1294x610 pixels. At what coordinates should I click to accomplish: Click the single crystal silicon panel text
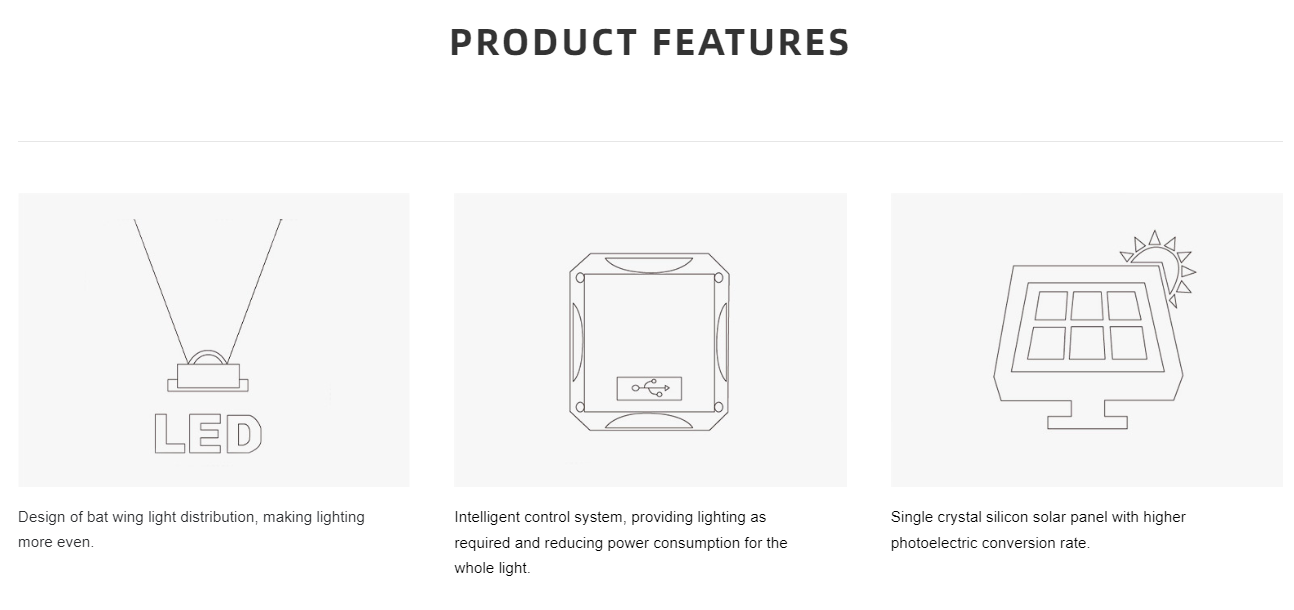coord(1038,530)
